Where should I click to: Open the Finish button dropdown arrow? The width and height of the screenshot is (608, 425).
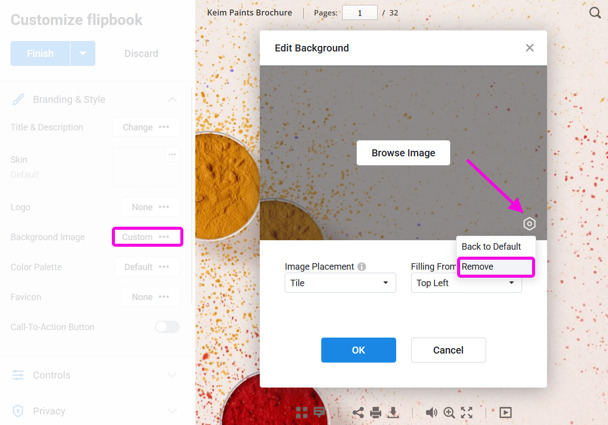[83, 54]
